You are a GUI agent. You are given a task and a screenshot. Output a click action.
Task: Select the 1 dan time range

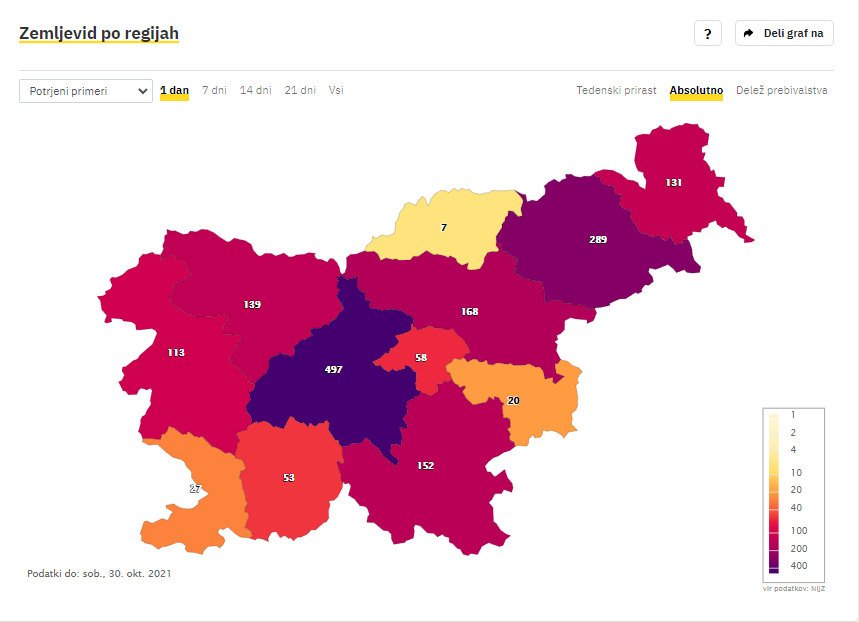pos(174,90)
